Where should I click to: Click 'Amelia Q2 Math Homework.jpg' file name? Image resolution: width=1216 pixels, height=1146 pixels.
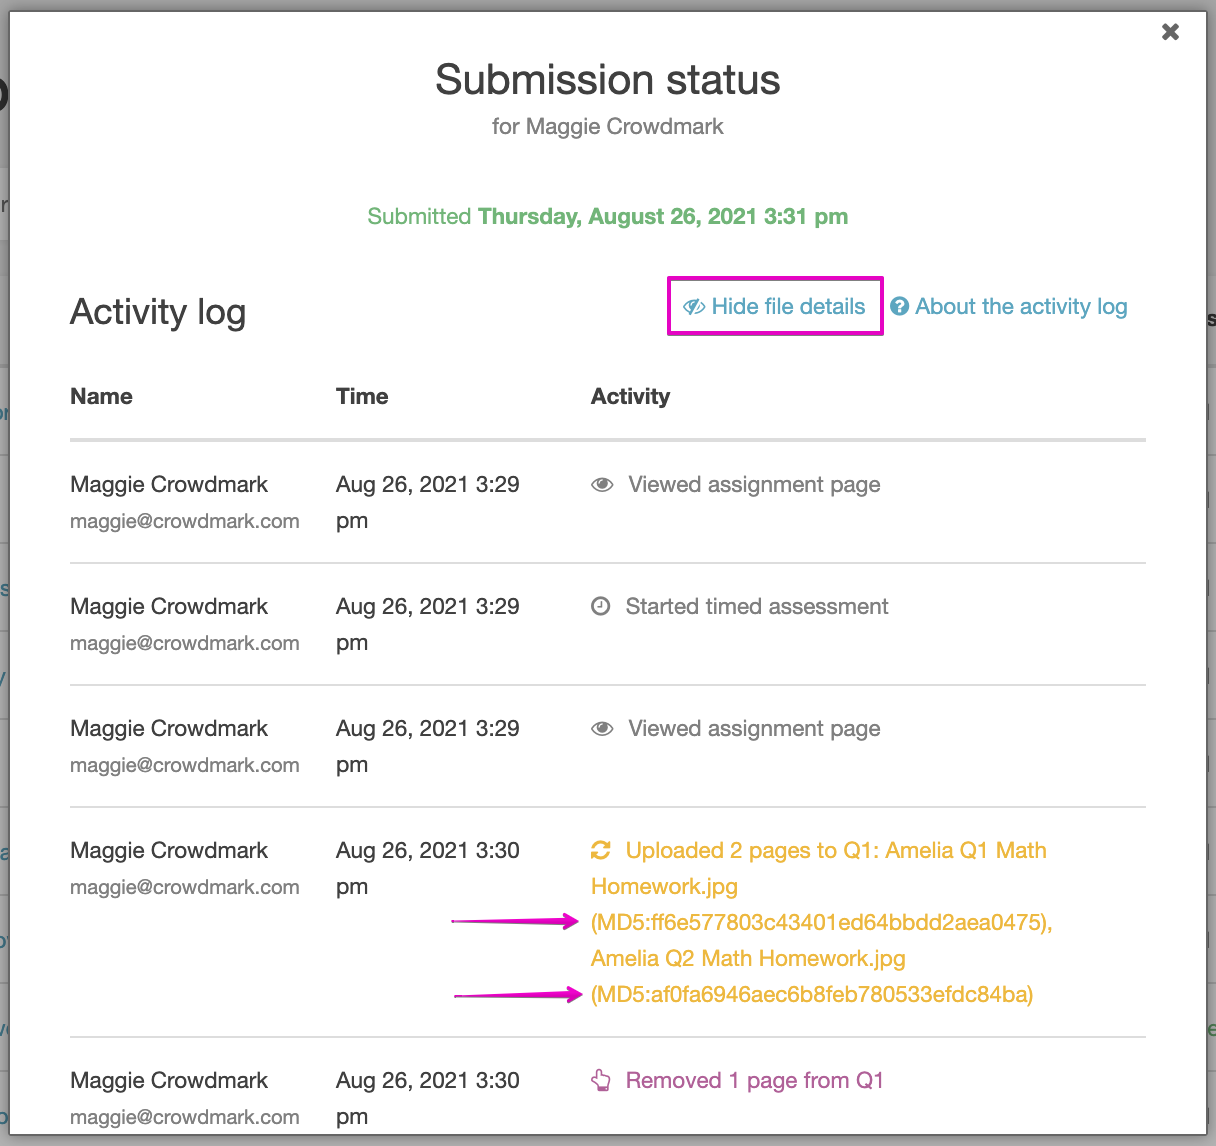click(x=748, y=958)
